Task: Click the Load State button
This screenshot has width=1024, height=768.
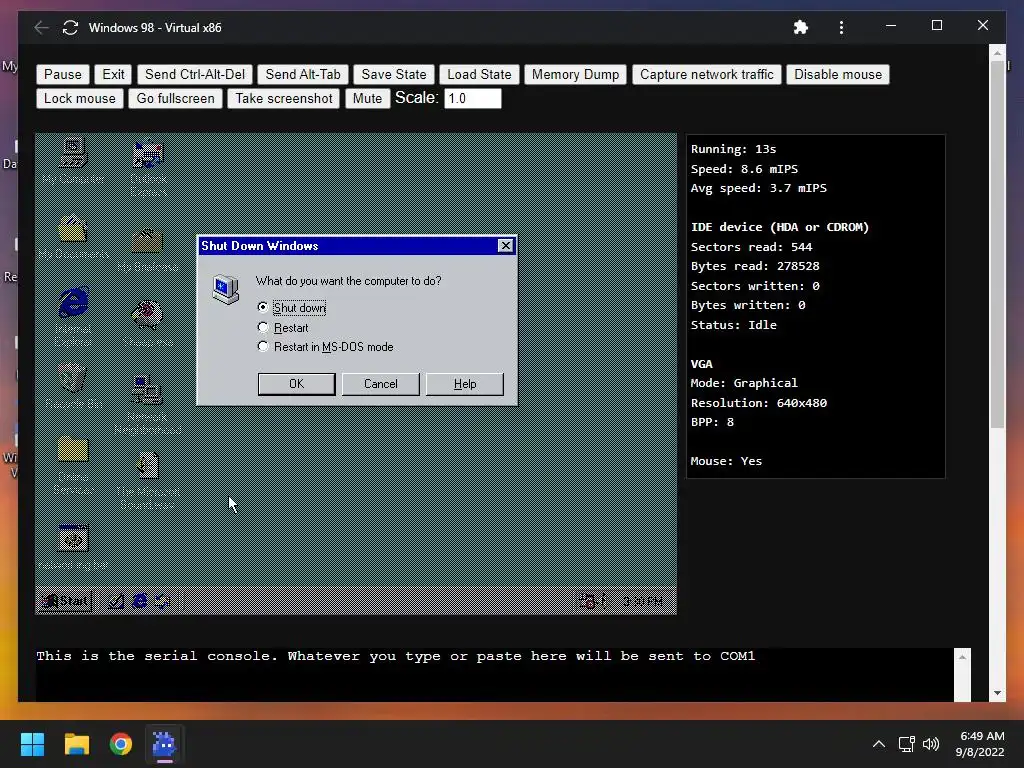Action: (479, 74)
